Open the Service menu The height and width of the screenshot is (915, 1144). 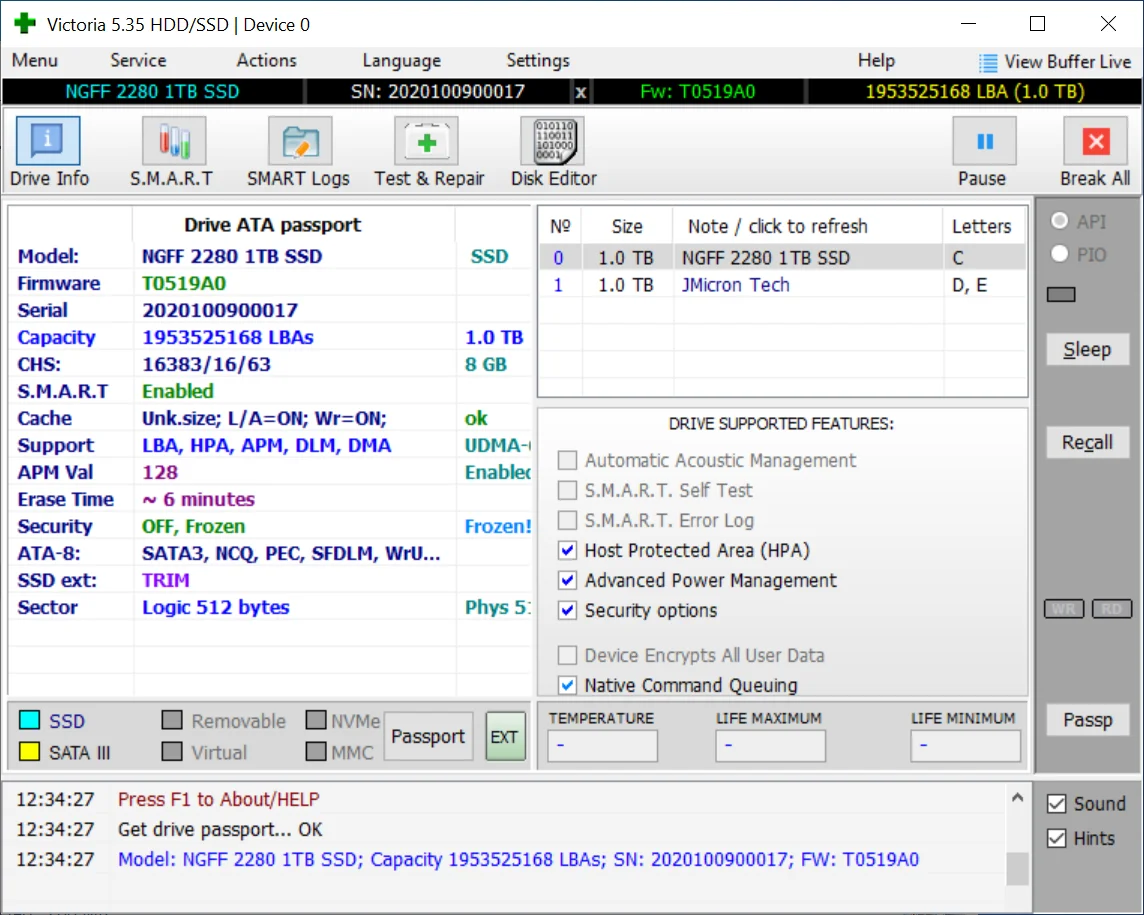pyautogui.click(x=138, y=61)
